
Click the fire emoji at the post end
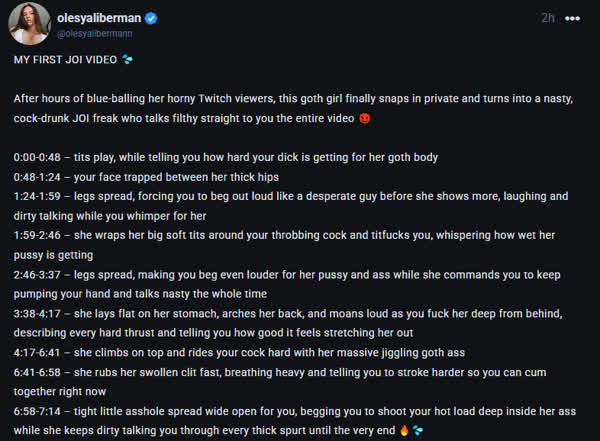tap(404, 430)
